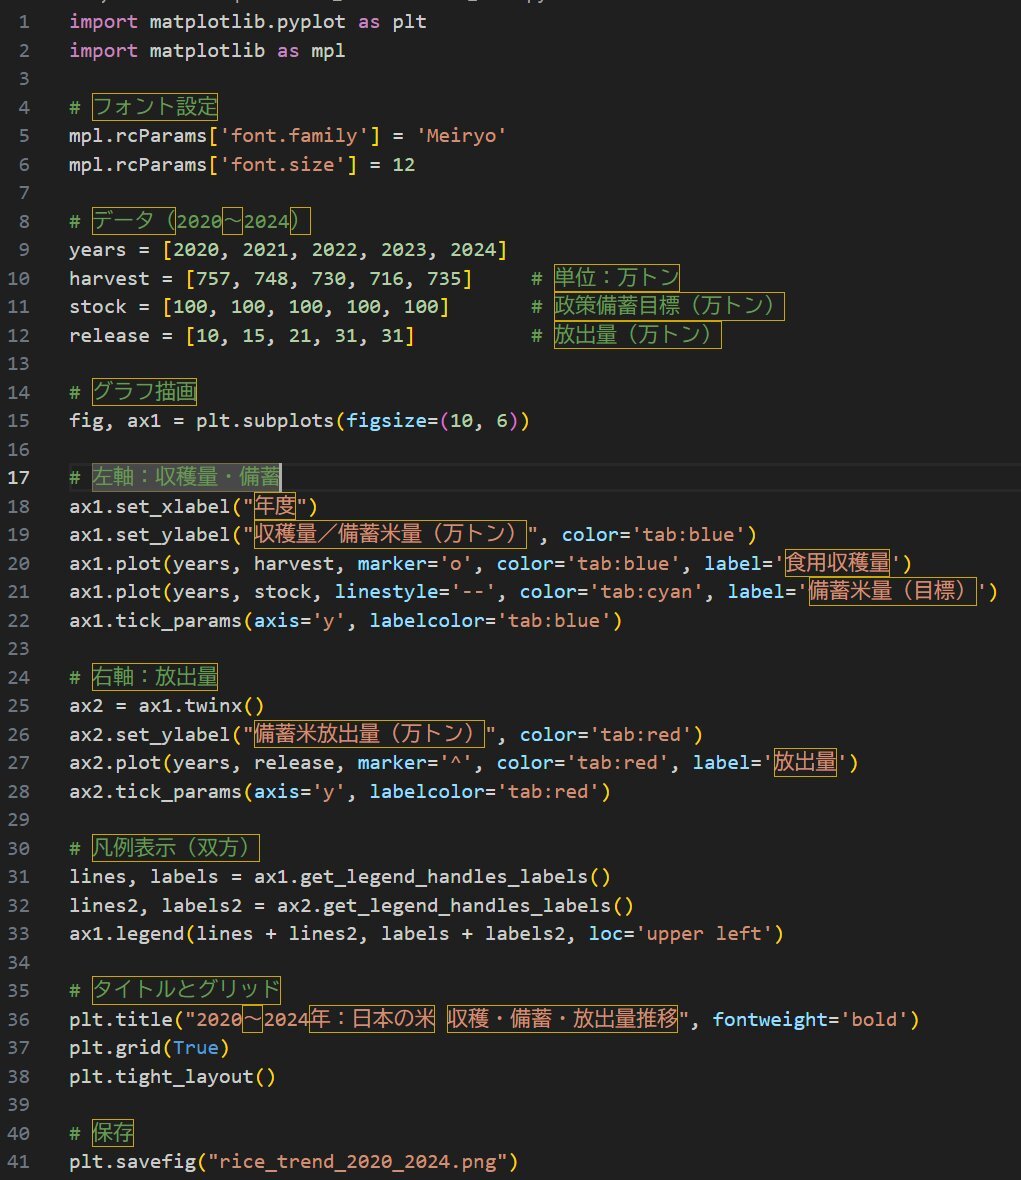This screenshot has height=1180, width=1021.
Task: Click the label '食用収穫量' on line 20
Action: pos(837,563)
